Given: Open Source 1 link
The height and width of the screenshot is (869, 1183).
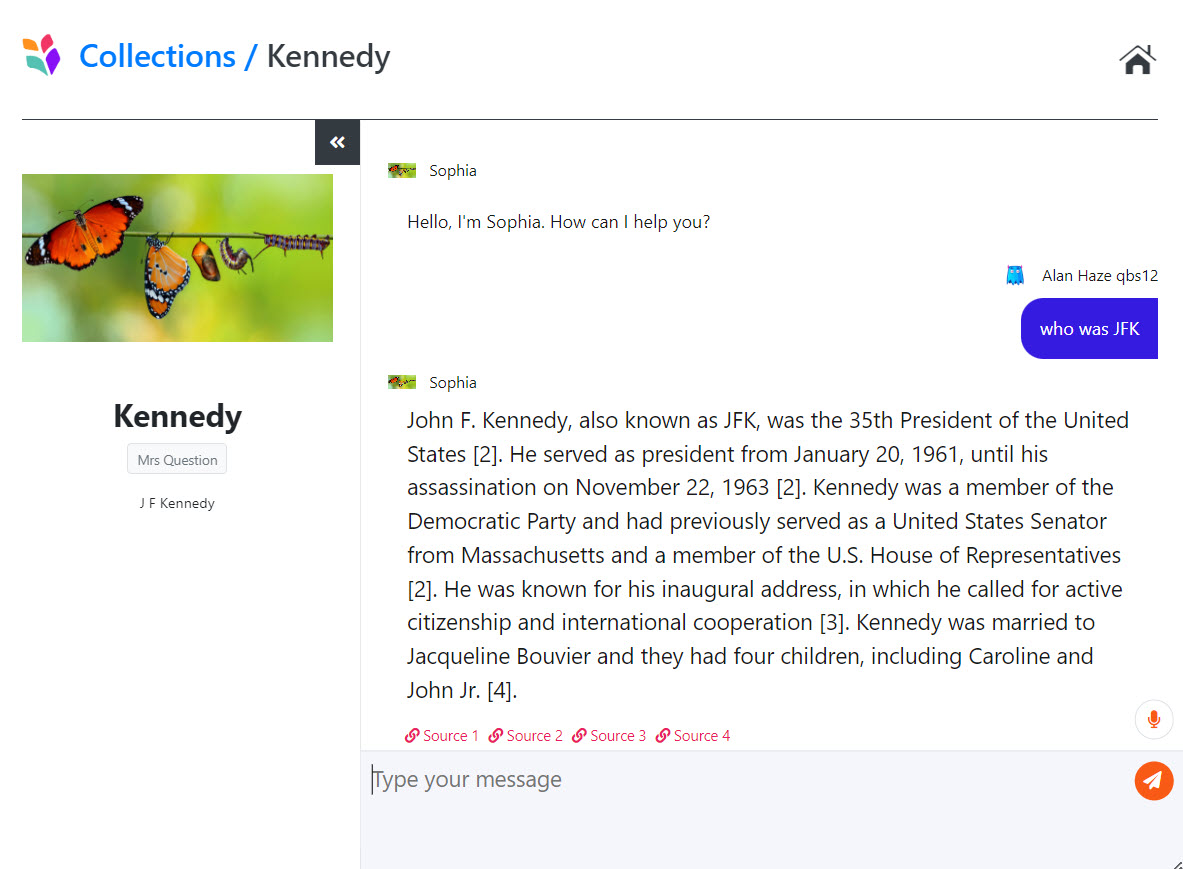Looking at the screenshot, I should click(442, 736).
